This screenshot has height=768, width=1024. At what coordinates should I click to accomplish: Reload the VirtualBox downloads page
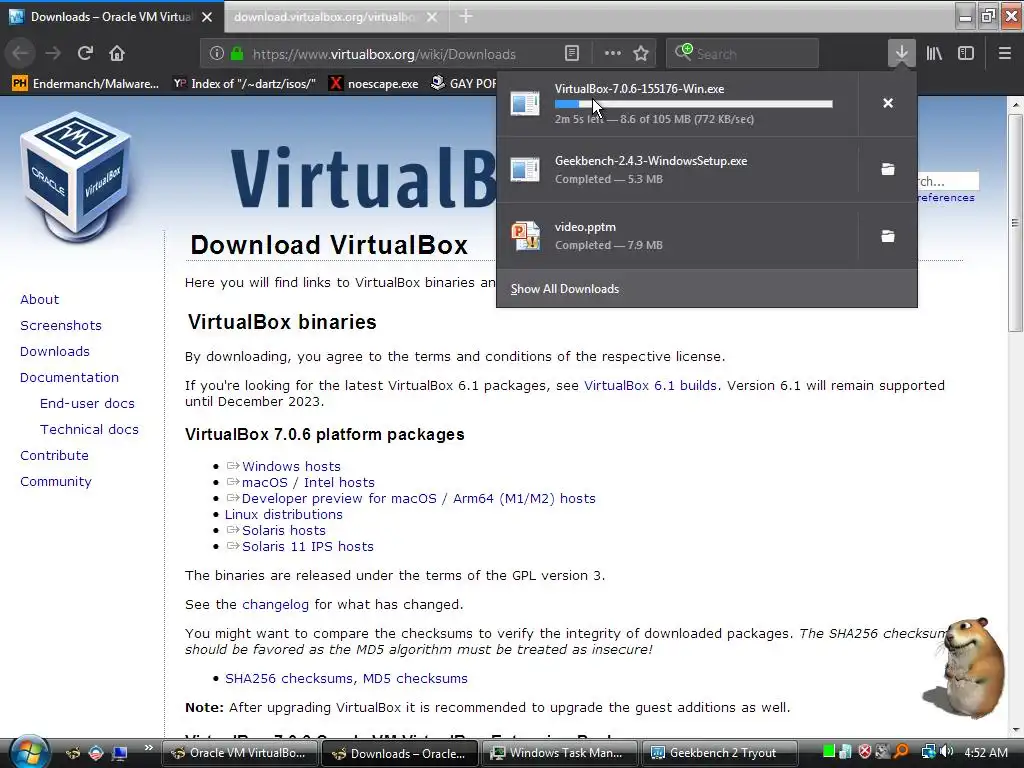click(x=85, y=53)
